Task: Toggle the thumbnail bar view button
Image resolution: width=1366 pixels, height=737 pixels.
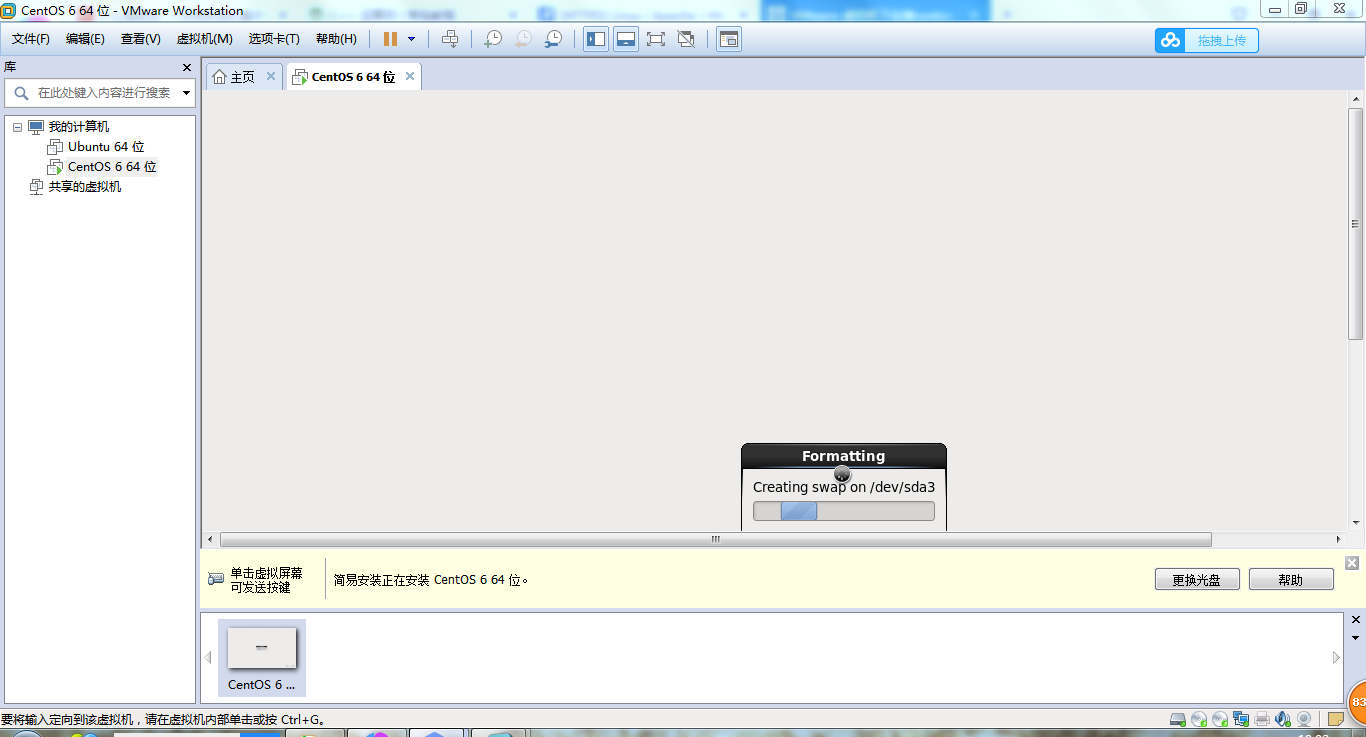Action: click(626, 39)
